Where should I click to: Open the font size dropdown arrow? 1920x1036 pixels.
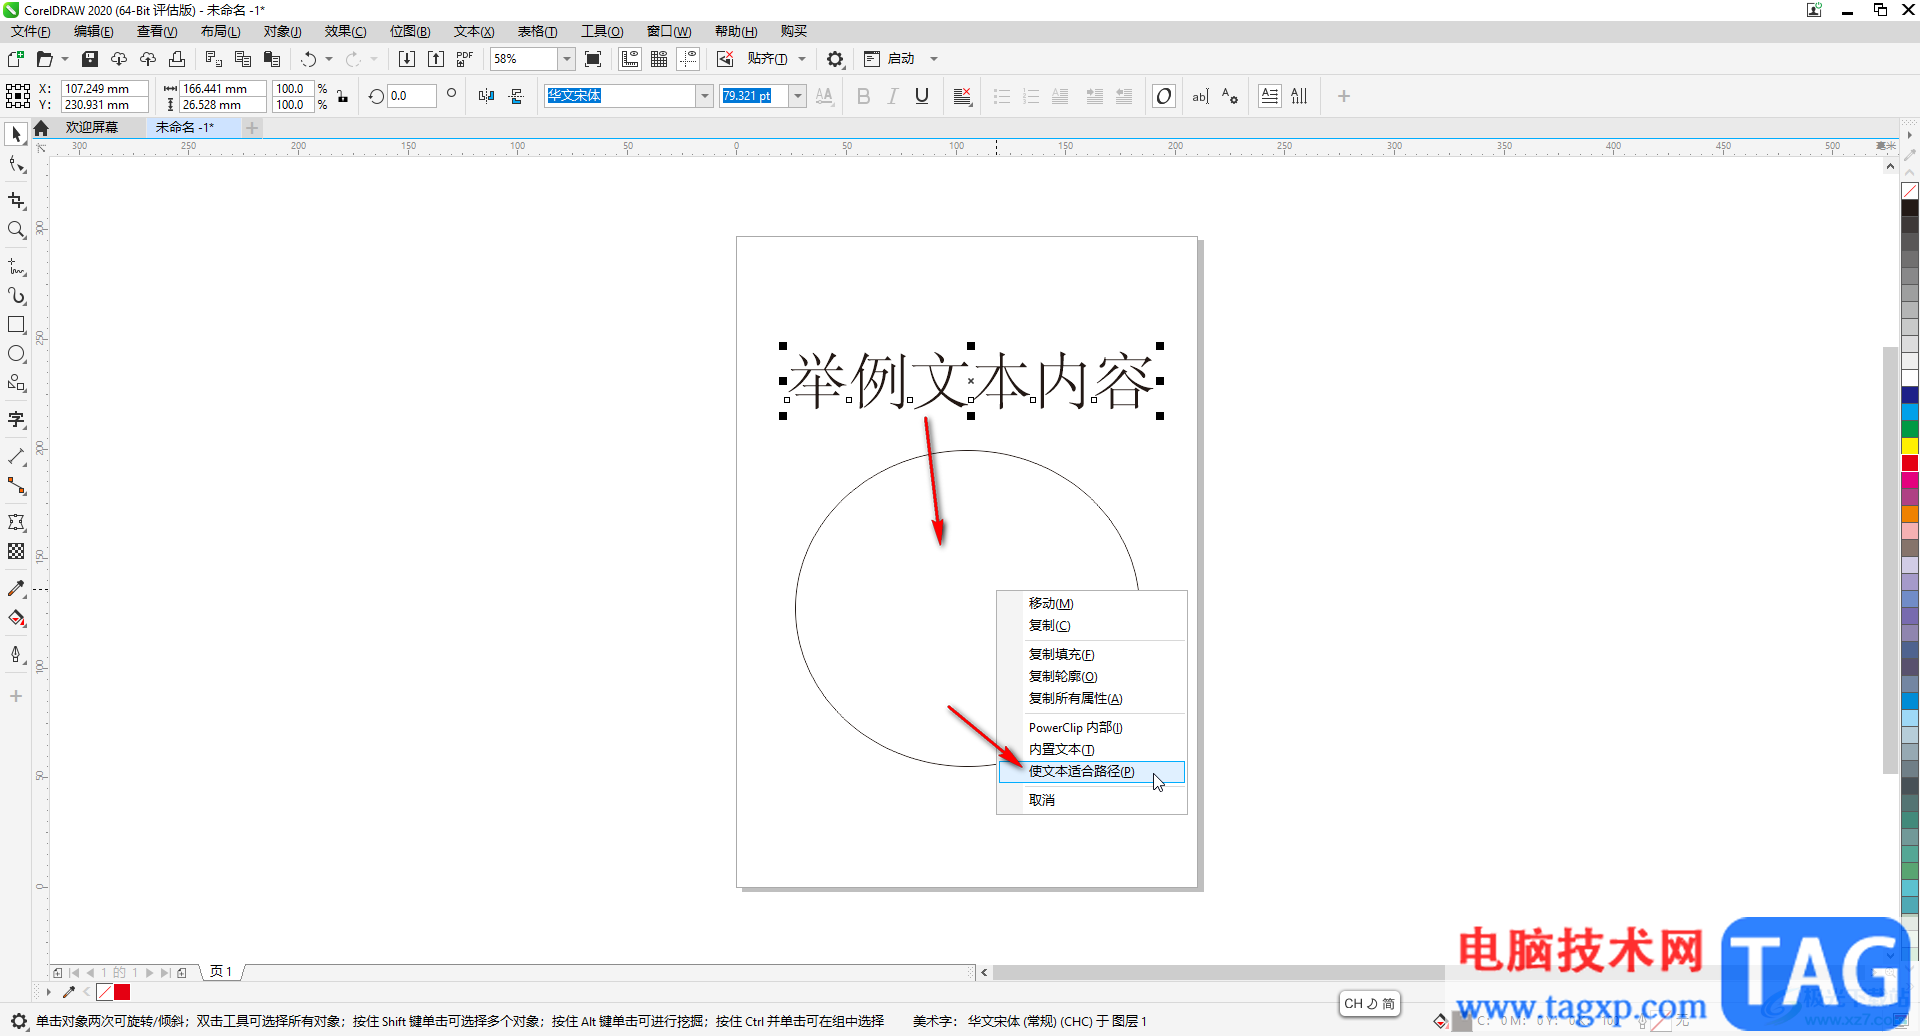coord(798,96)
